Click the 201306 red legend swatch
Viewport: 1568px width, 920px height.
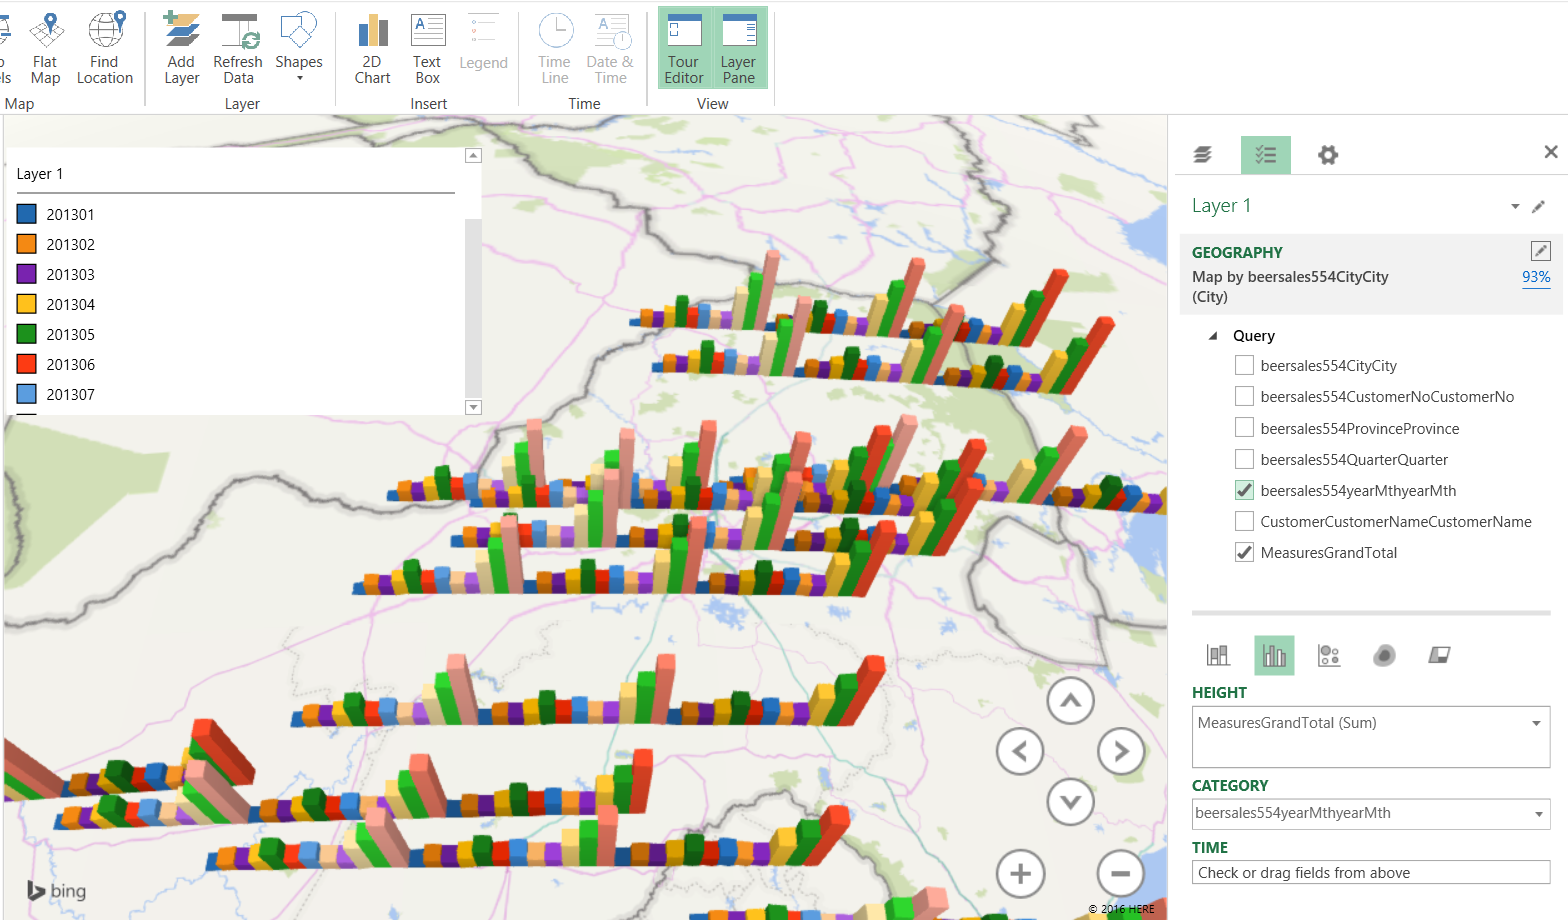27,364
